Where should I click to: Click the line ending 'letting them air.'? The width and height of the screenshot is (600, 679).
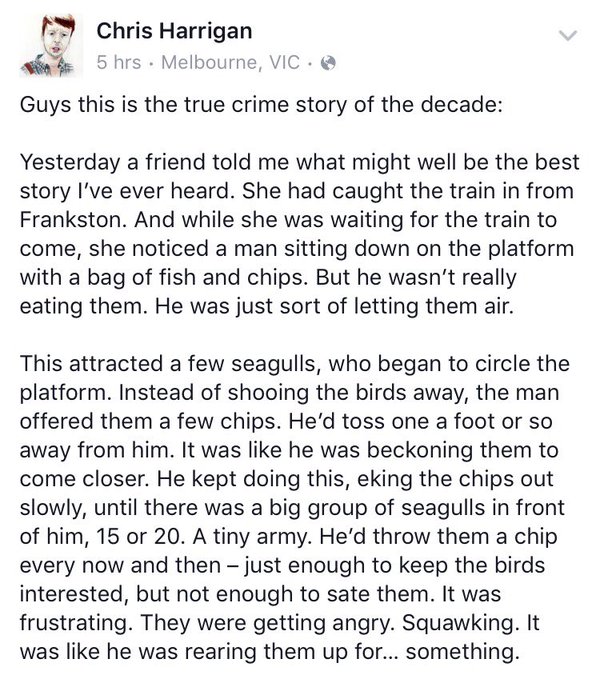click(x=267, y=307)
